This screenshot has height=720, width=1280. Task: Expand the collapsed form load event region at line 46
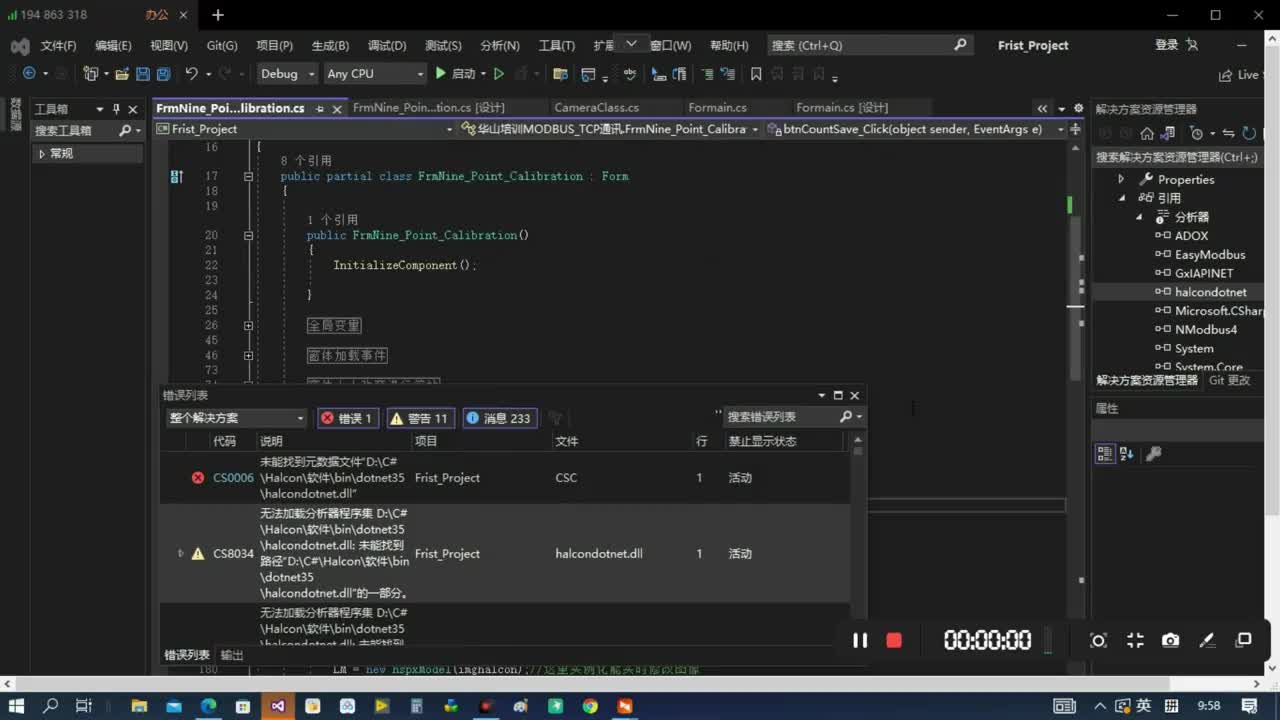tap(248, 356)
